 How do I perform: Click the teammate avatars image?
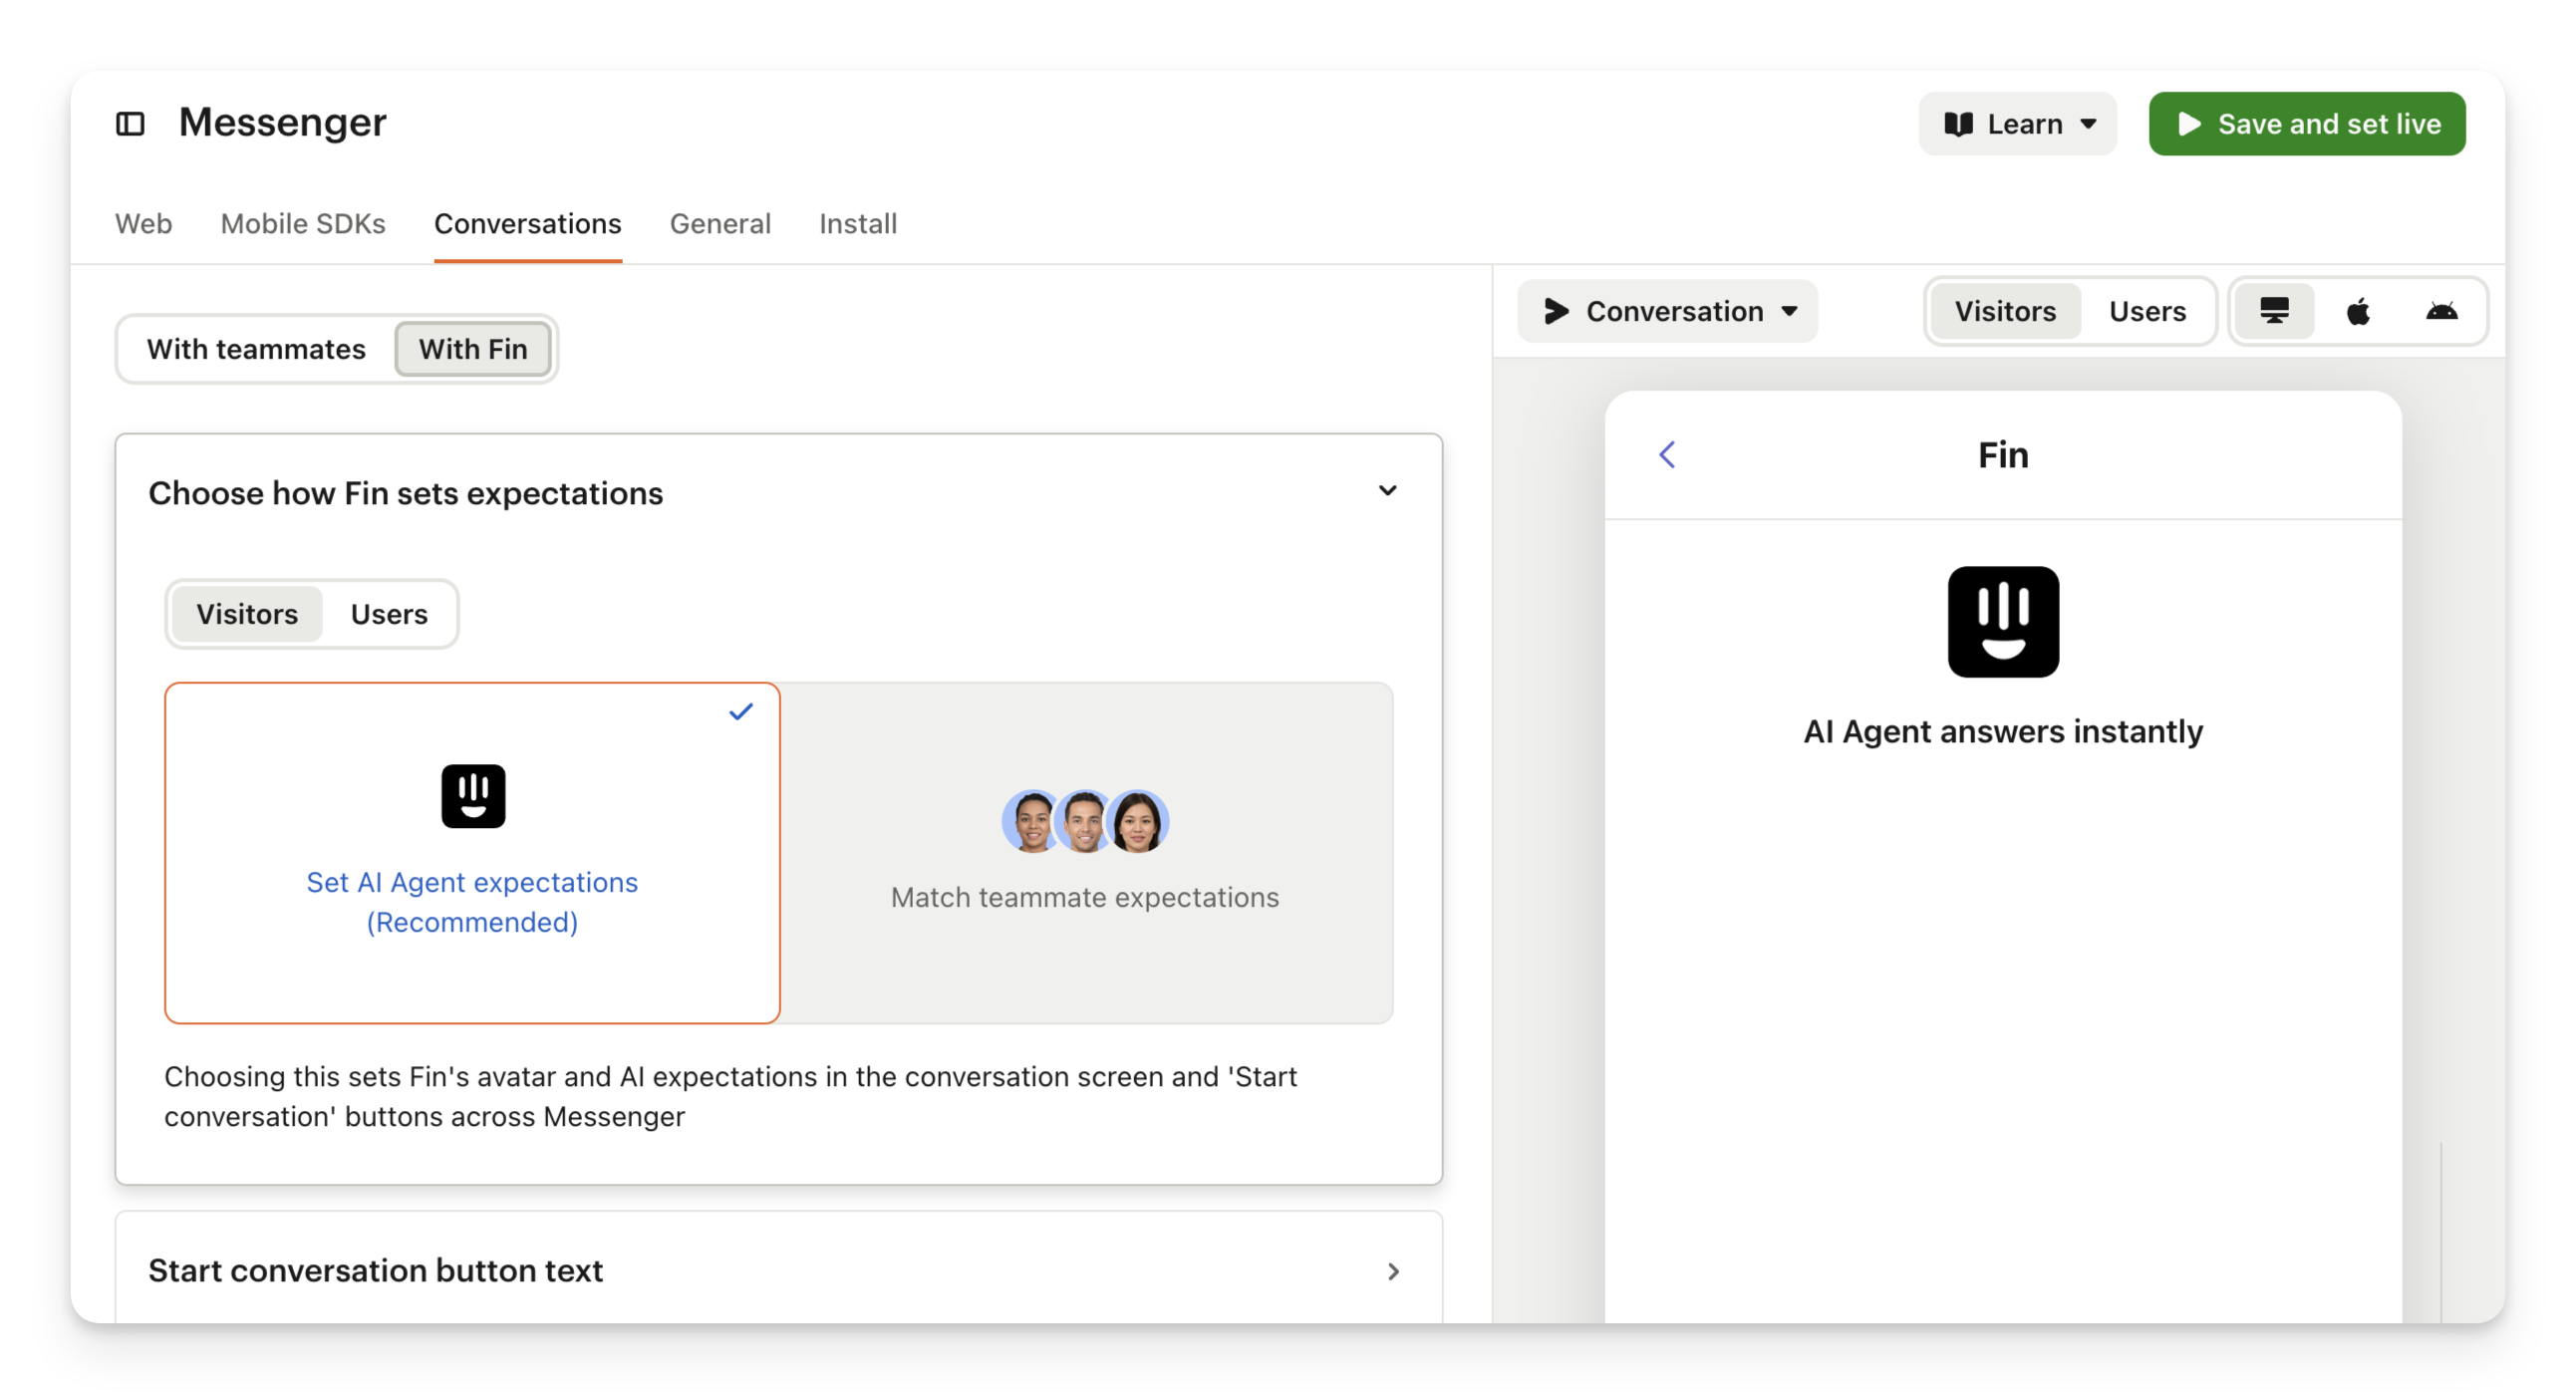pyautogui.click(x=1085, y=821)
